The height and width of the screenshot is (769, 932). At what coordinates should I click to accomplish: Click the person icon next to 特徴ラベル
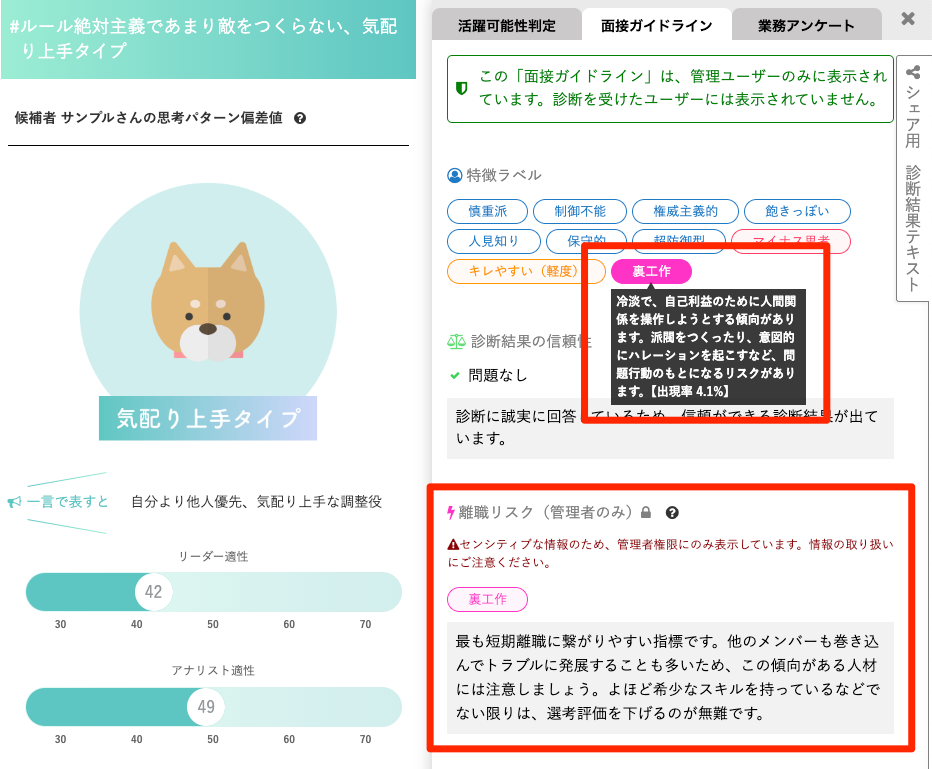click(455, 175)
